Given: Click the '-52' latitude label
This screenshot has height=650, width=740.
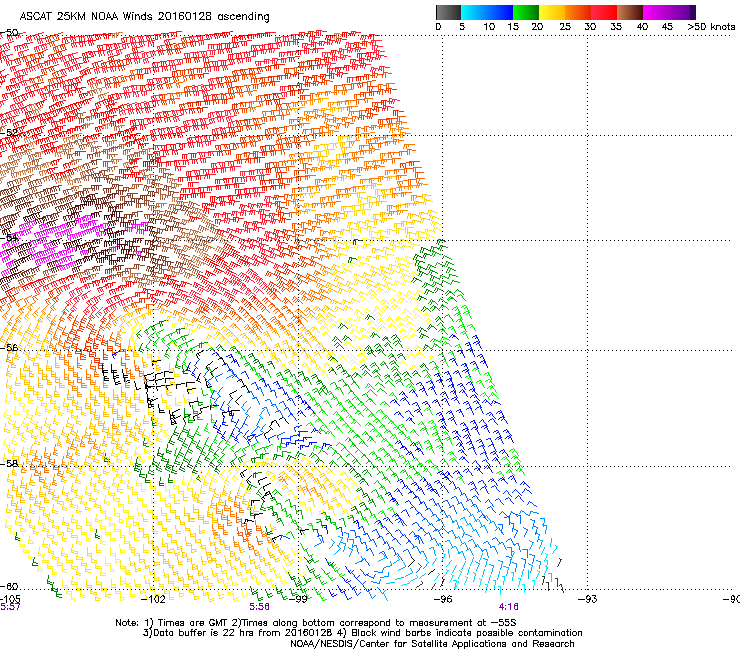Looking at the screenshot, I should pos(9,133).
